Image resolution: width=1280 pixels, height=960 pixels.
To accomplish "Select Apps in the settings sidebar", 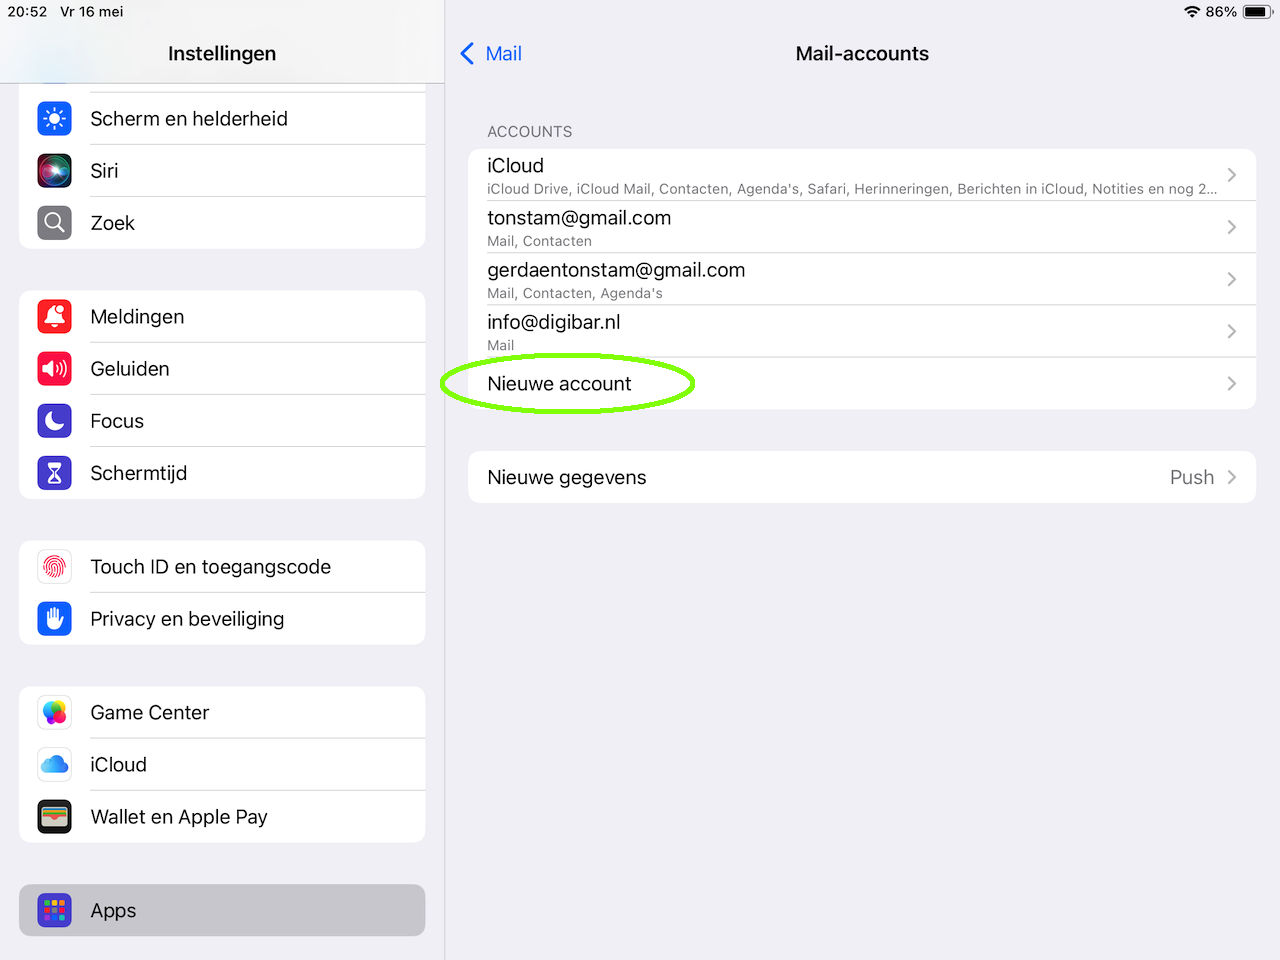I will (x=222, y=910).
